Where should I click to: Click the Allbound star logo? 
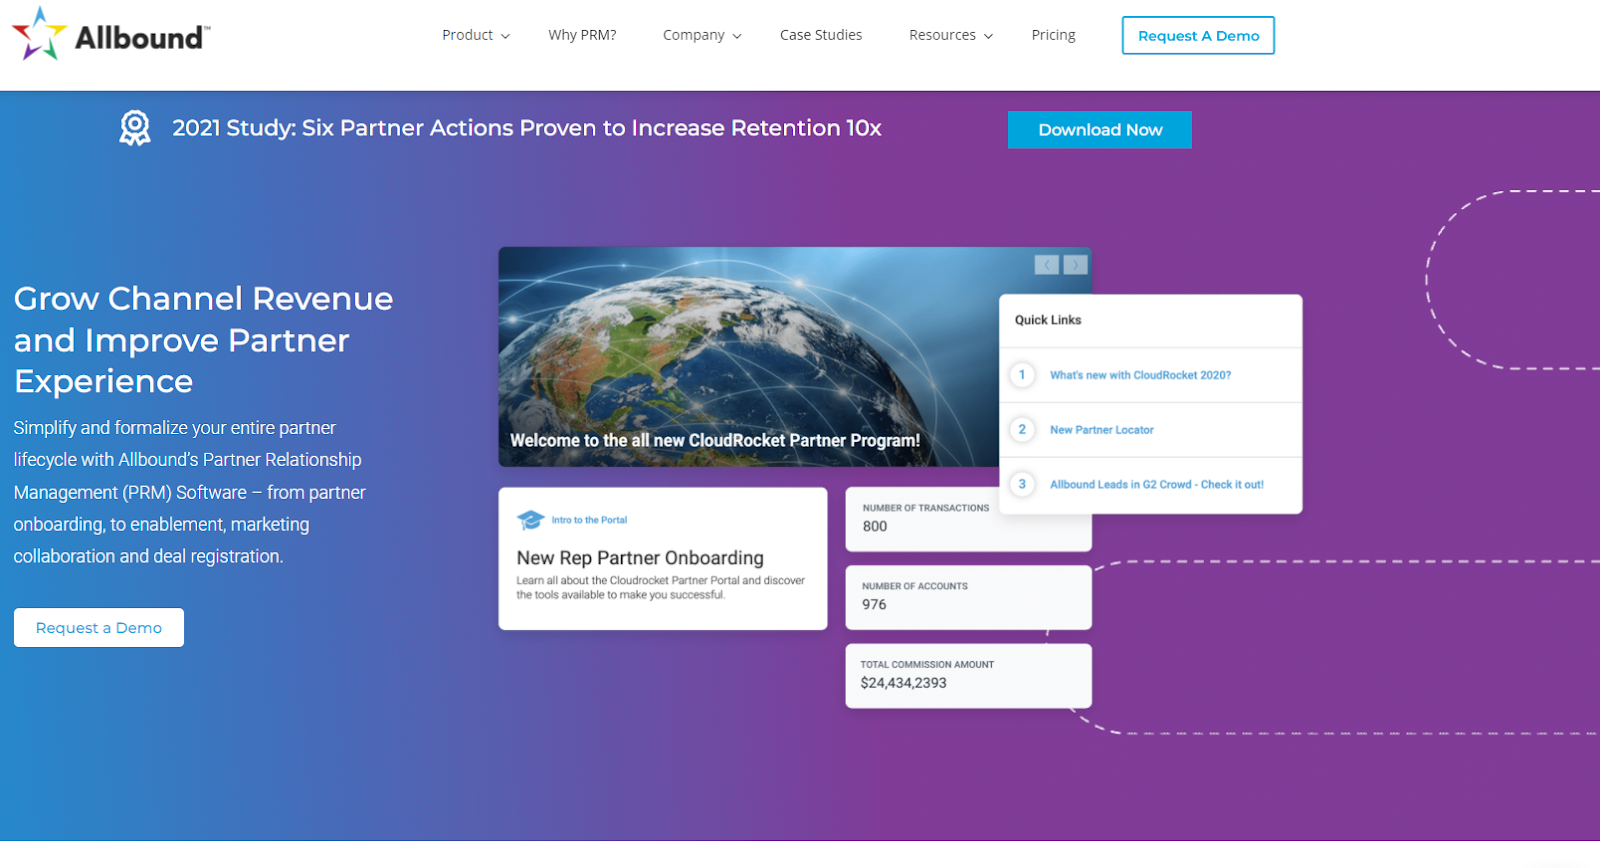coord(39,34)
